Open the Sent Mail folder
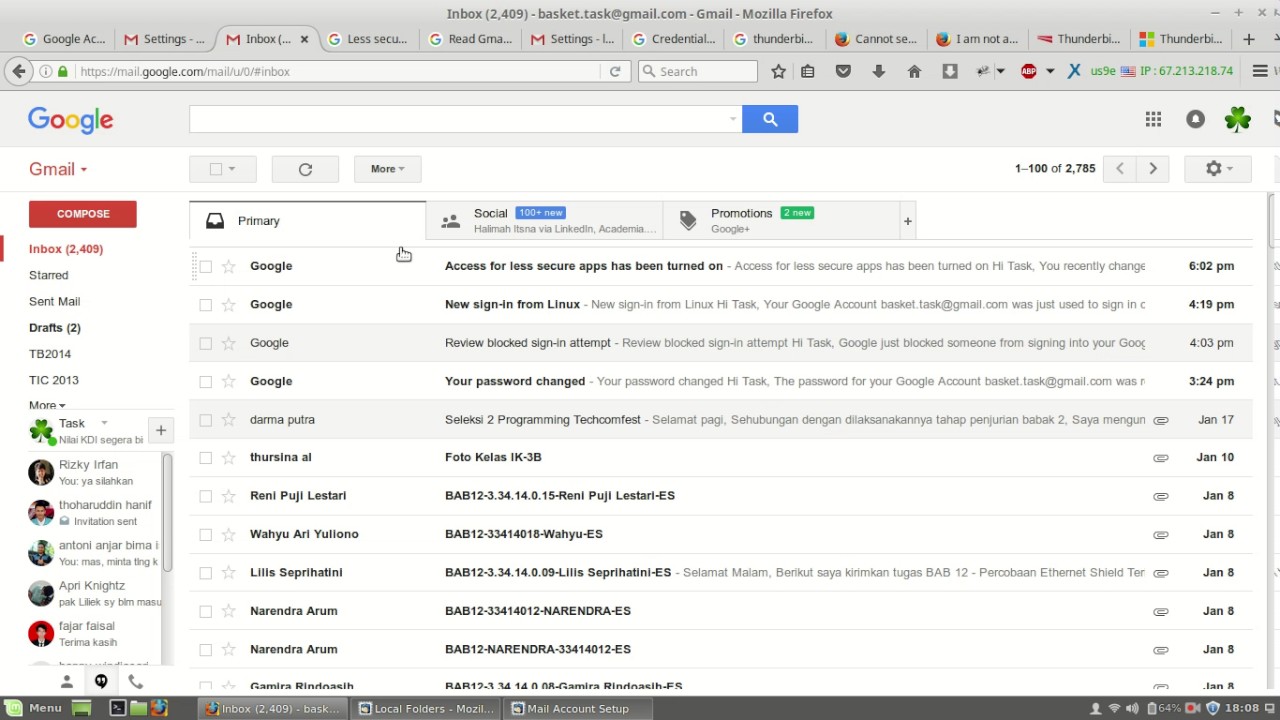1280x720 pixels. (54, 301)
